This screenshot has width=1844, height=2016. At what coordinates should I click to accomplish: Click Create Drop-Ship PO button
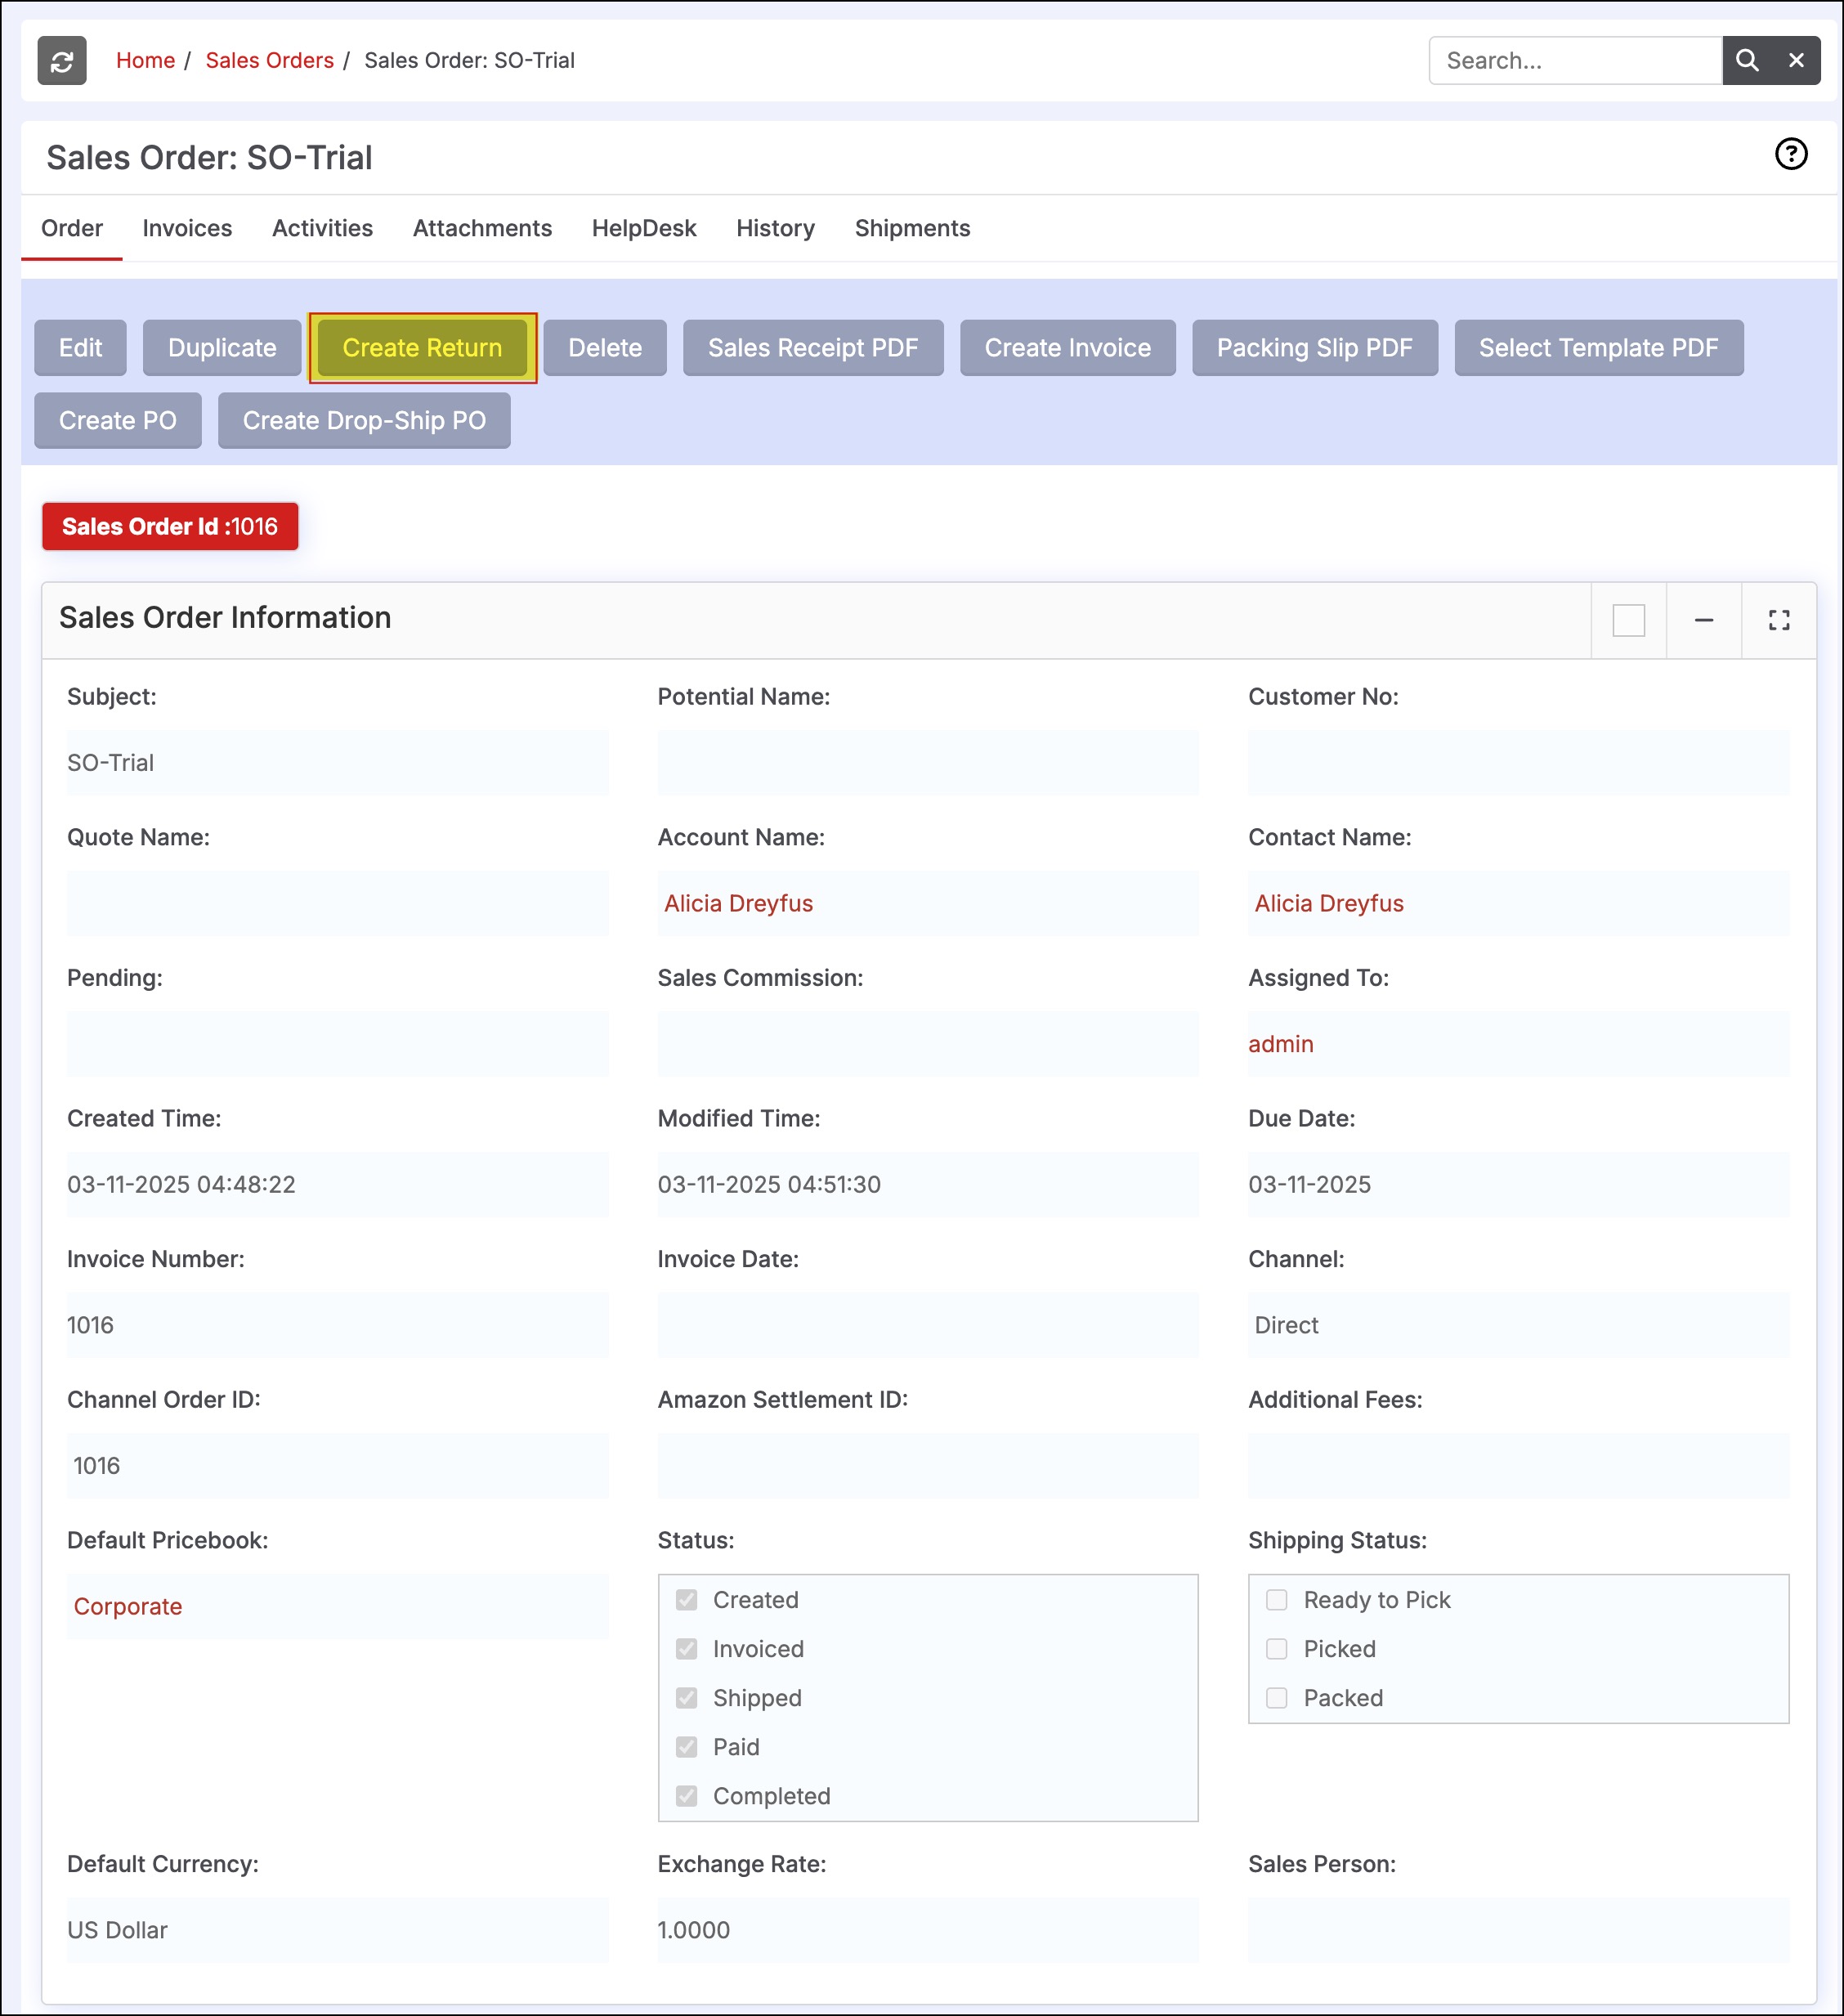coord(364,420)
